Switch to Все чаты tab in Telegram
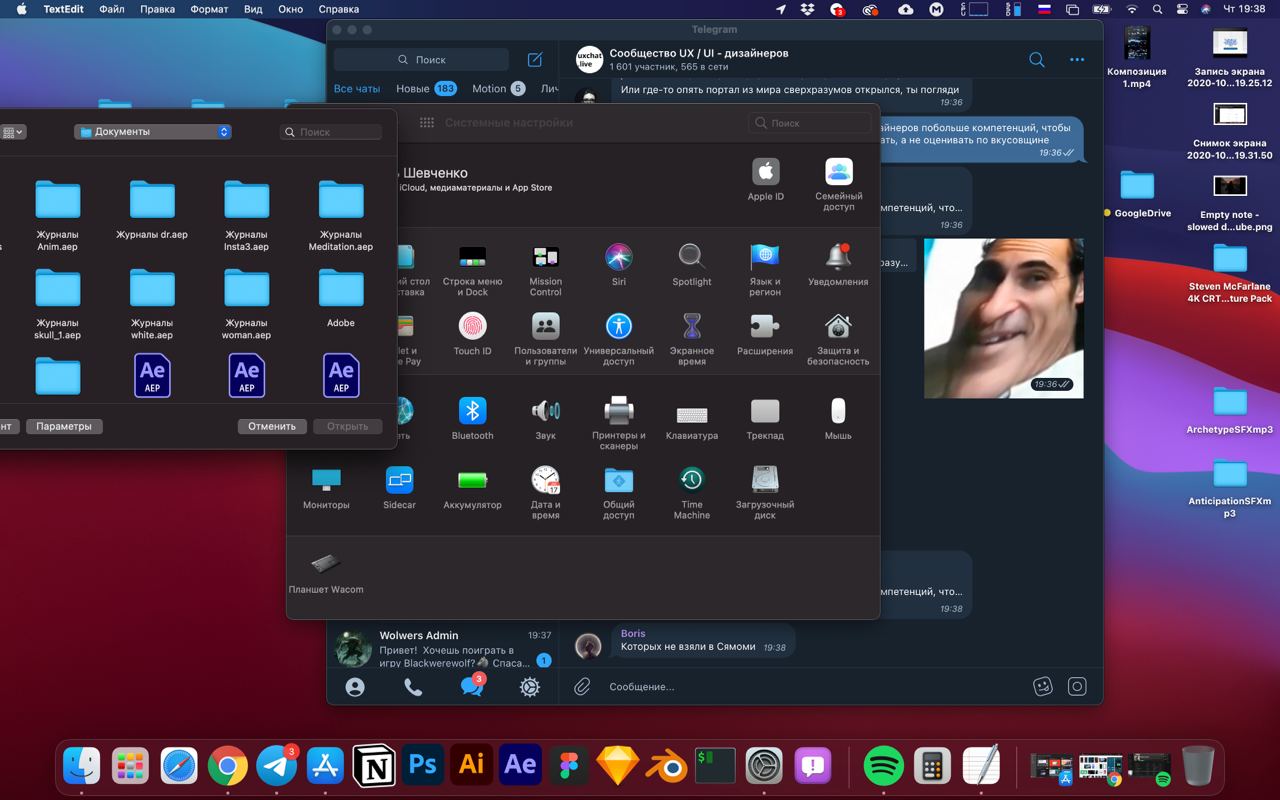Viewport: 1280px width, 800px height. (357, 88)
